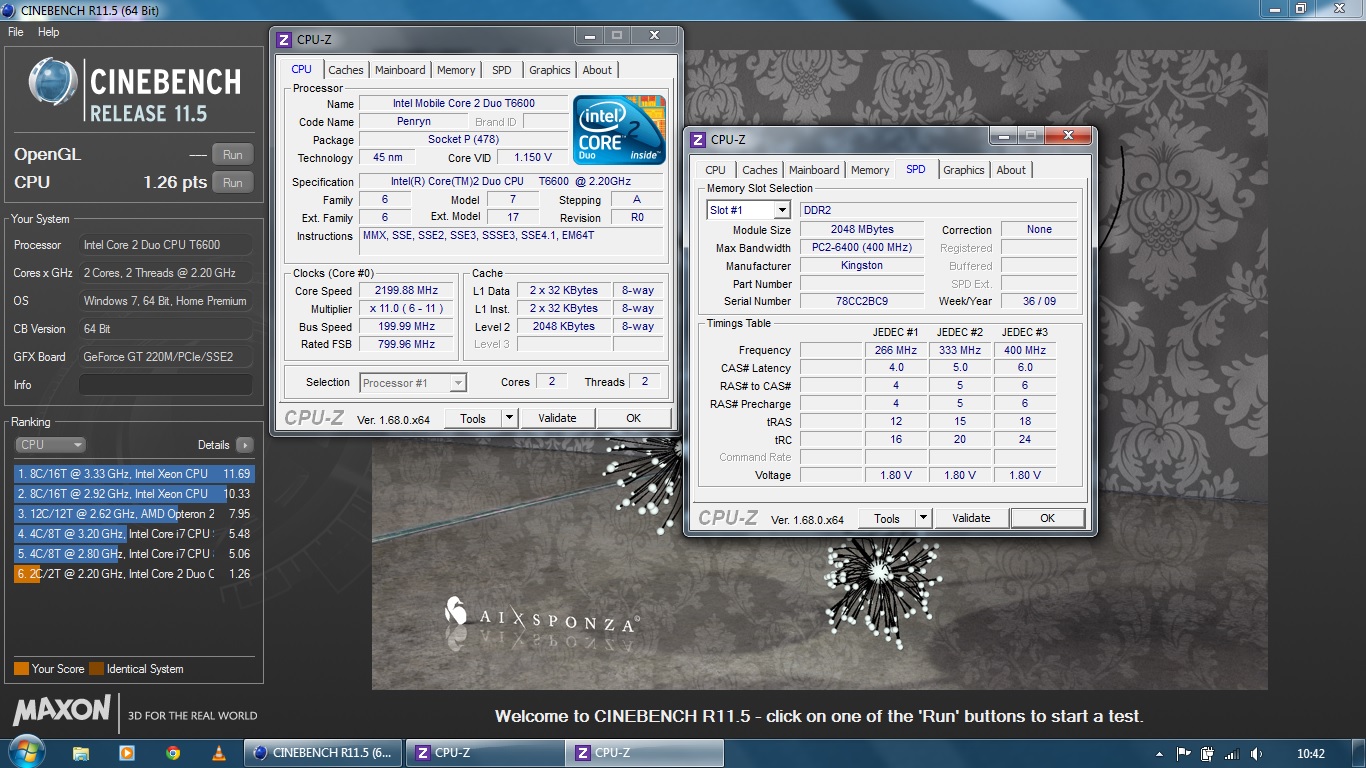Image resolution: width=1366 pixels, height=768 pixels.
Task: Select ranking row 2C/2T @ 2.20 GHz
Action: [x=133, y=574]
